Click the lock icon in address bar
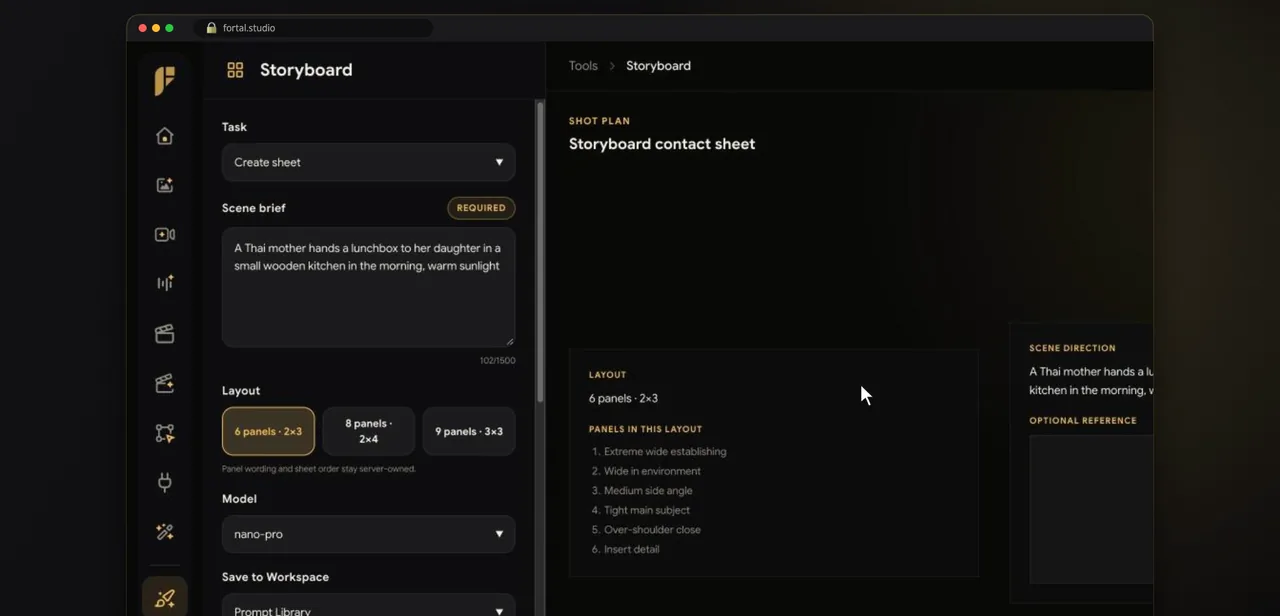1280x616 pixels. pos(211,28)
